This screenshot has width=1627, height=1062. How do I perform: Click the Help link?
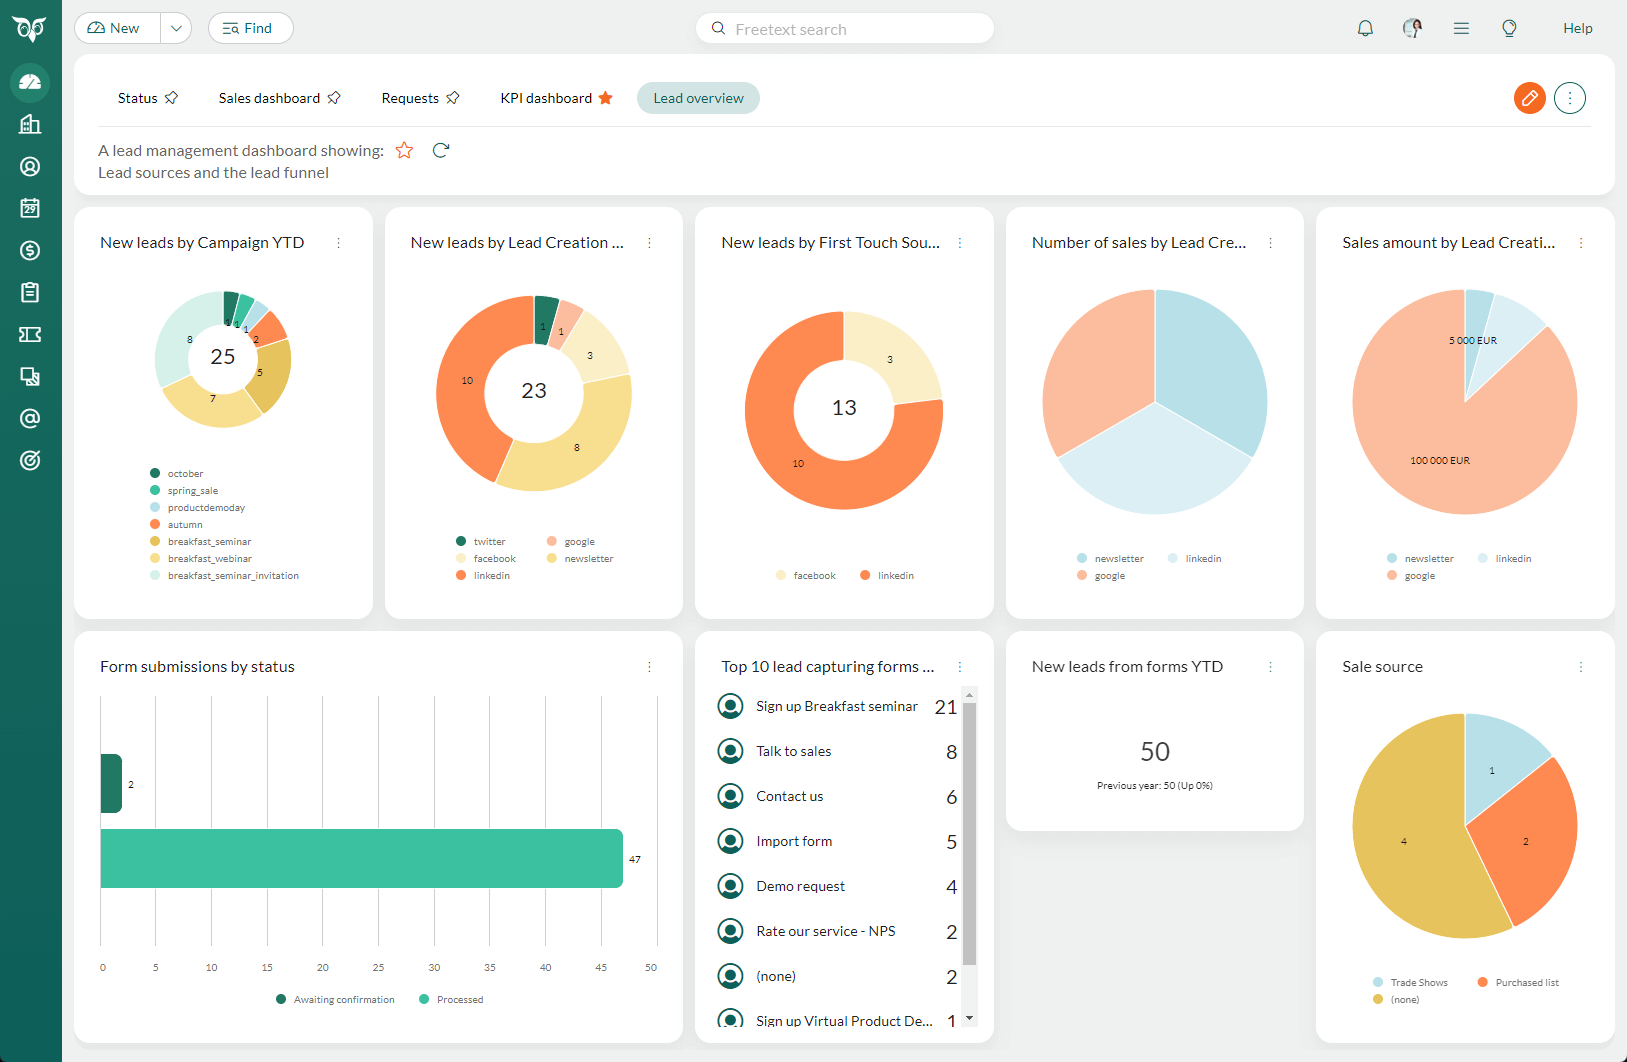click(x=1577, y=28)
